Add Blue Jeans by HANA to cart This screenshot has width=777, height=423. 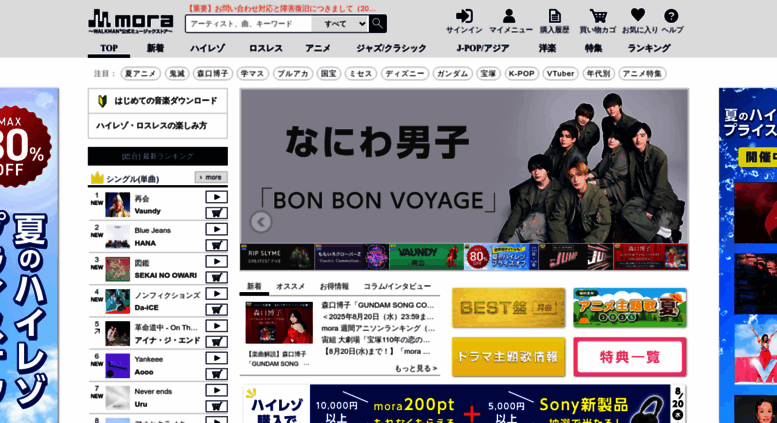point(217,245)
